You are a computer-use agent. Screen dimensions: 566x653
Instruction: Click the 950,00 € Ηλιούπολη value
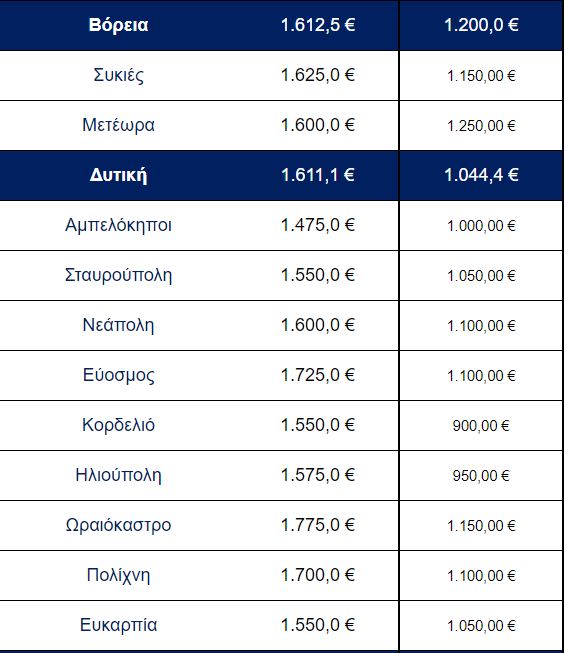point(481,476)
